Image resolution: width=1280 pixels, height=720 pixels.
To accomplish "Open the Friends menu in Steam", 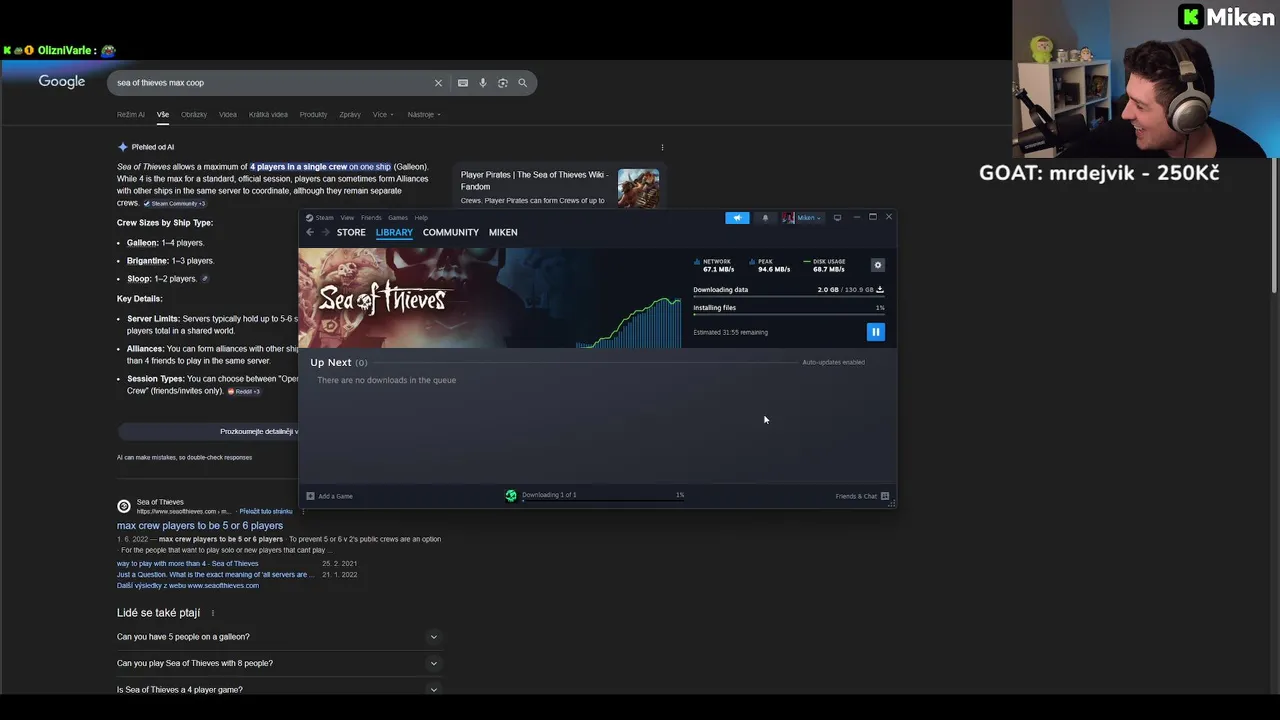I will point(371,218).
